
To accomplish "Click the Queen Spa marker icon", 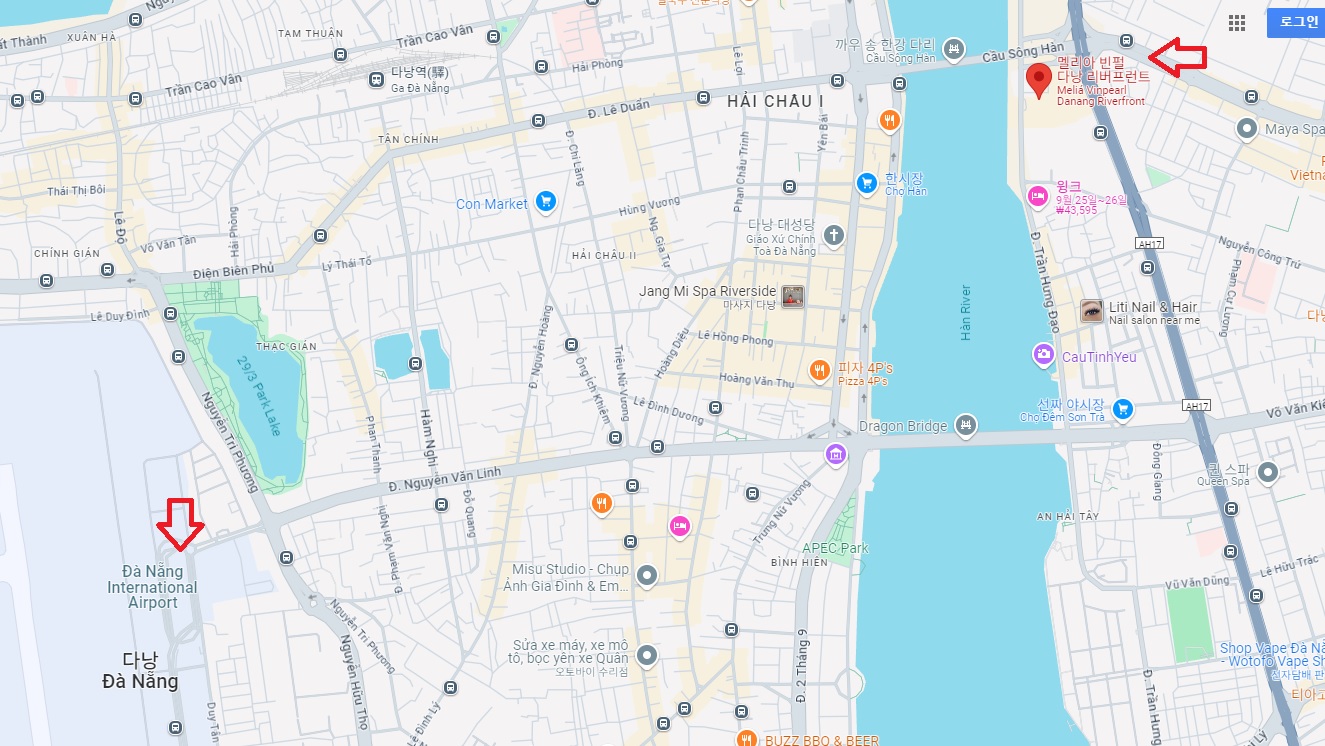I will coord(1268,472).
